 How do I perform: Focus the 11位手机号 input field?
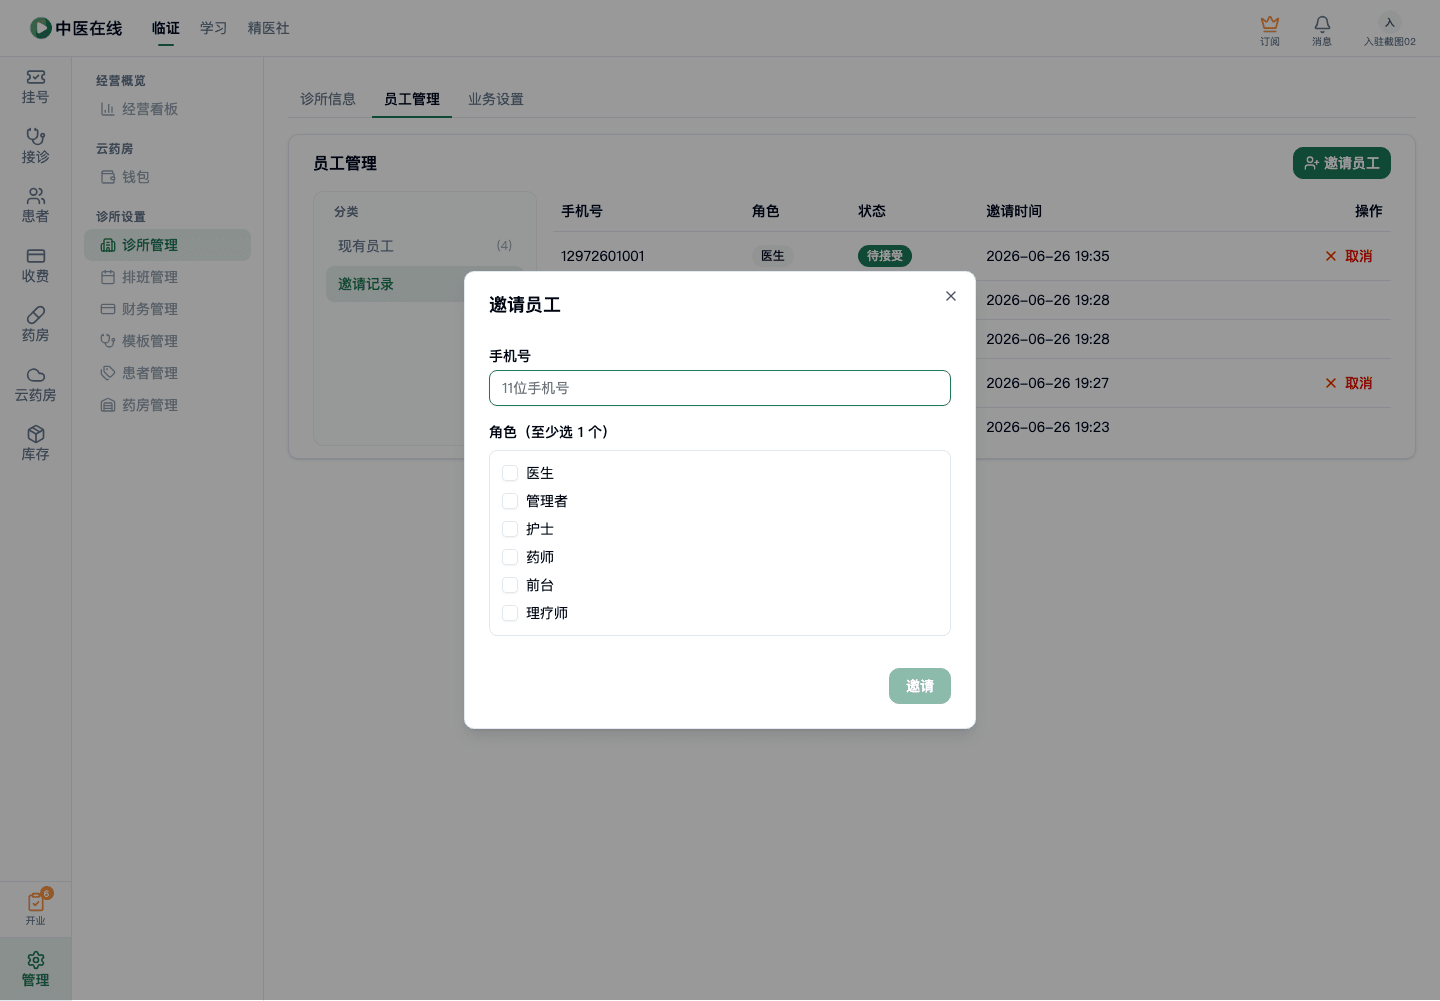(x=720, y=388)
